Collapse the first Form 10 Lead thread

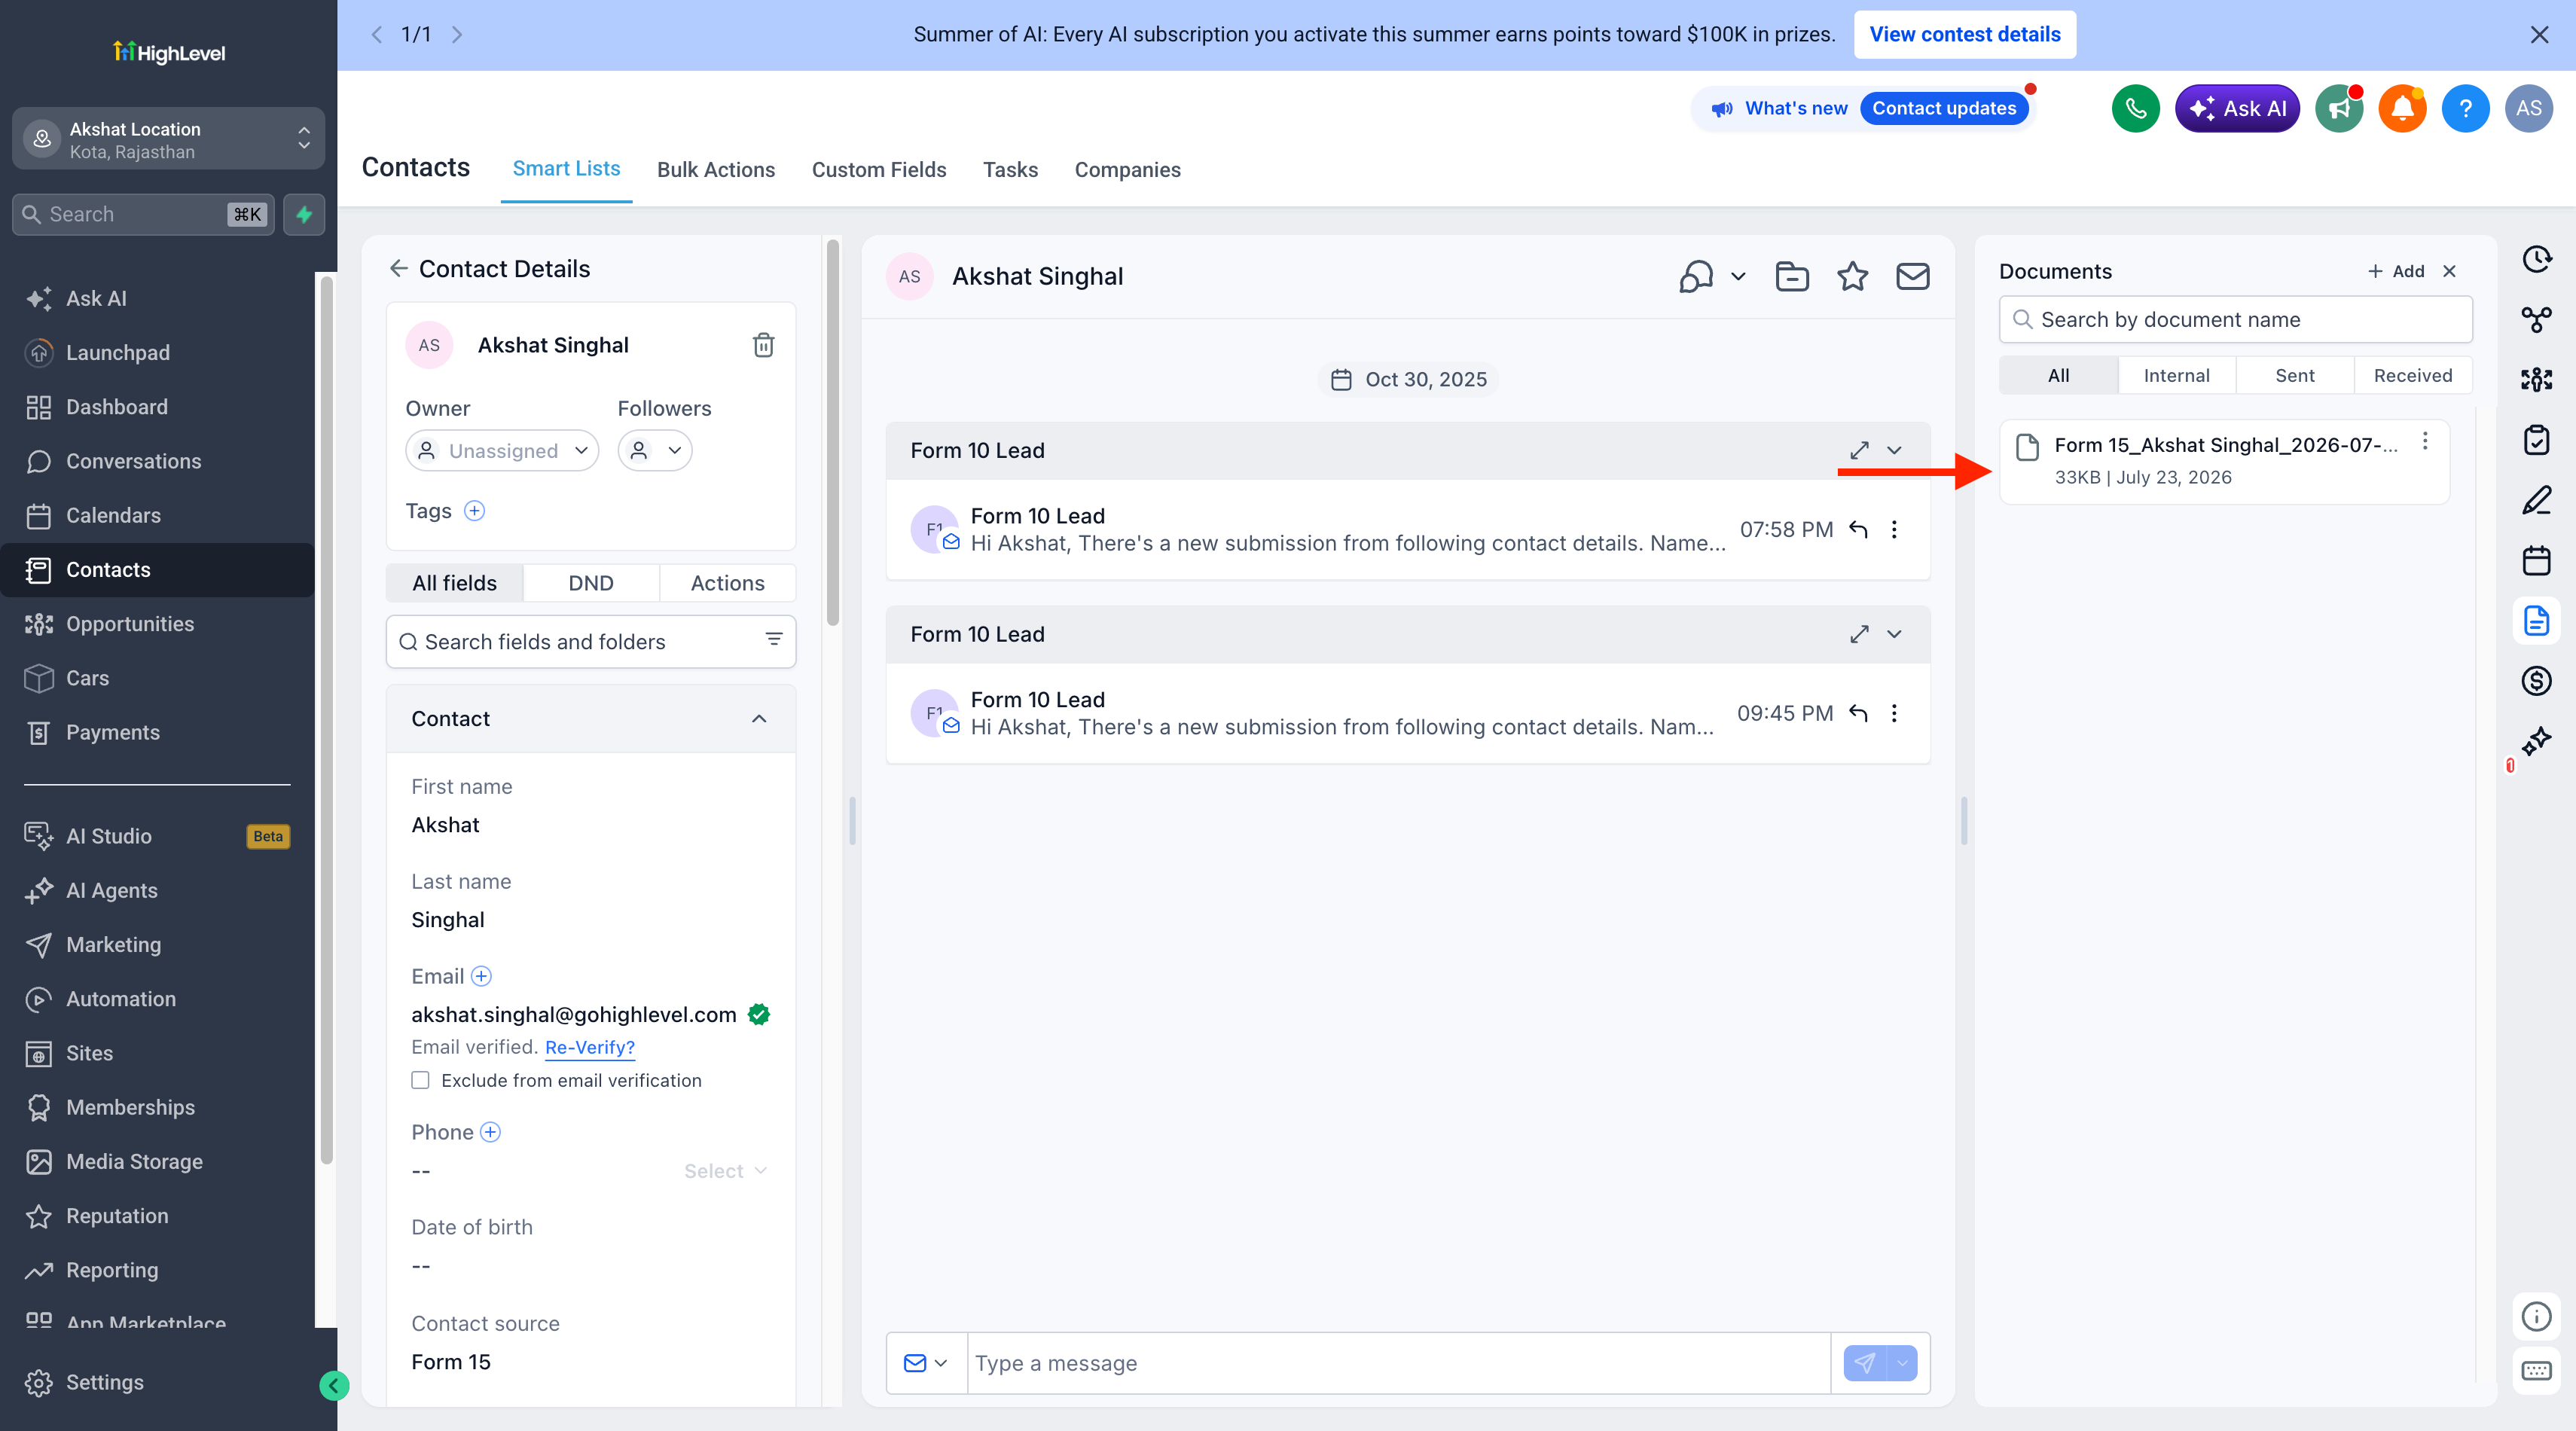[1894, 451]
